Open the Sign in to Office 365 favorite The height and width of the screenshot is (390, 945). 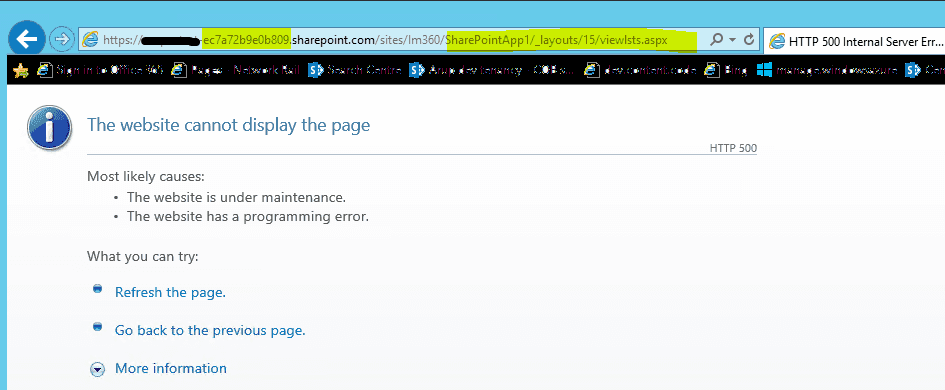tap(100, 71)
